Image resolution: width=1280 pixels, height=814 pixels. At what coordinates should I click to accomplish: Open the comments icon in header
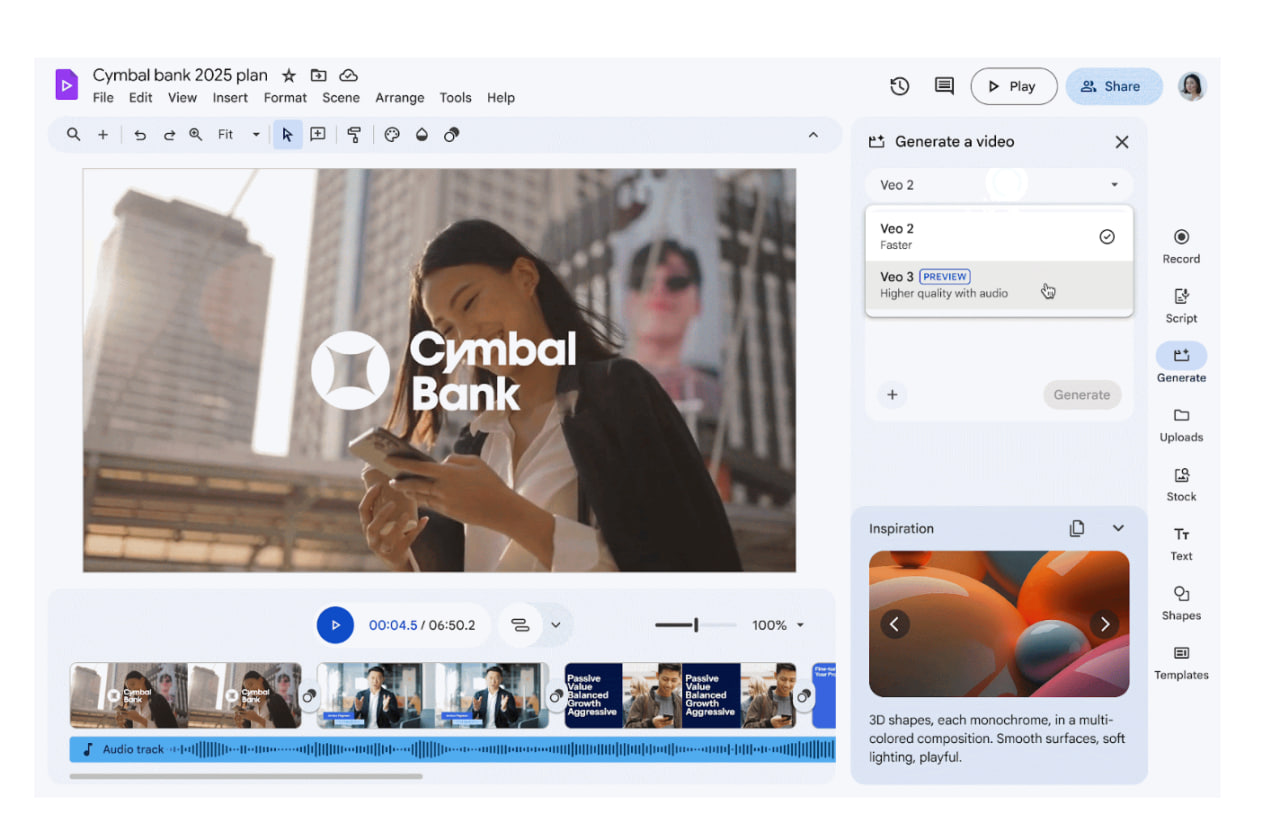click(x=944, y=86)
